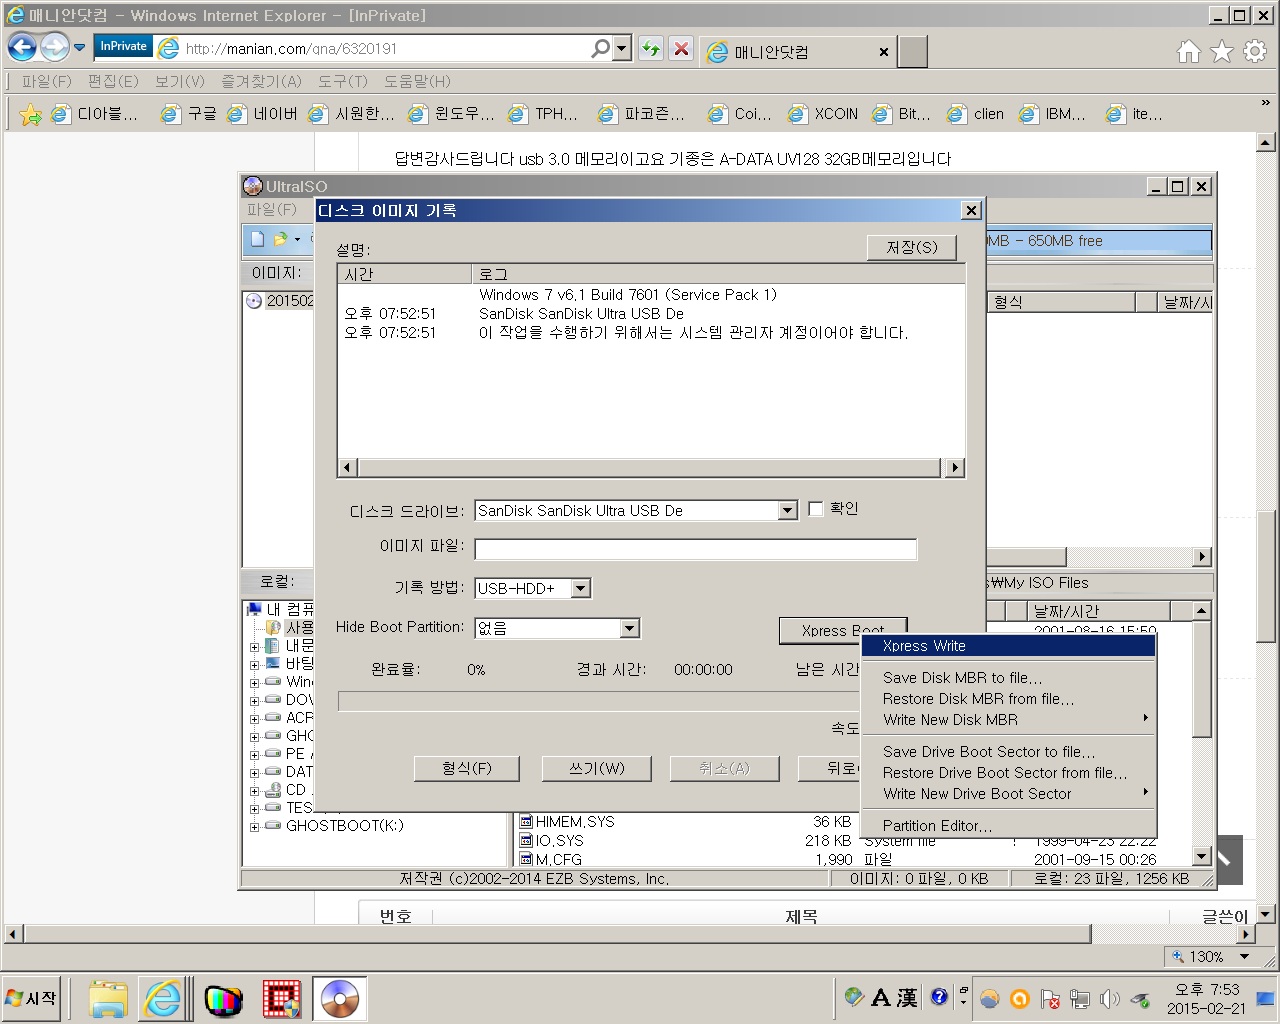Select Save Drive Boot Sector to file
Screen dimensions: 1280x1024
1008,752
